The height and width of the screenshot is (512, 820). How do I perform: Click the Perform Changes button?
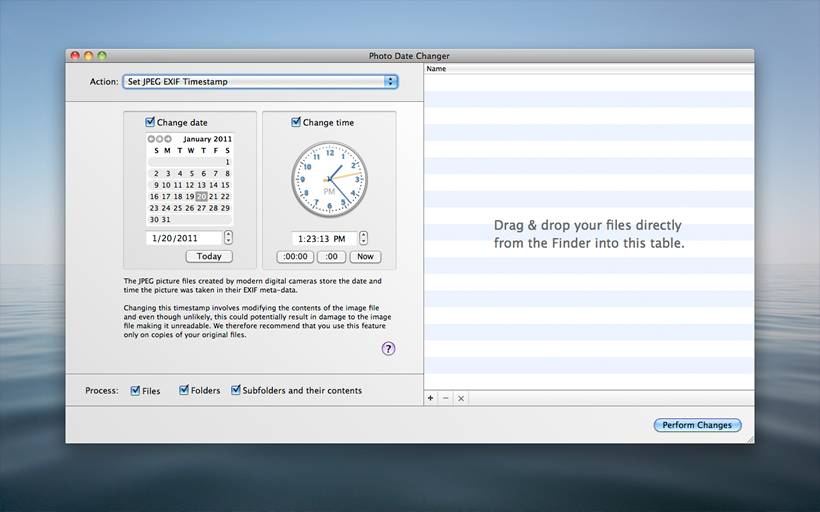(697, 425)
